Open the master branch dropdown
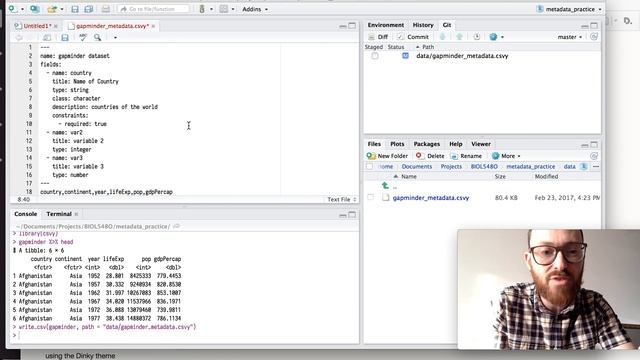The width and height of the screenshot is (640, 360). click(x=569, y=37)
